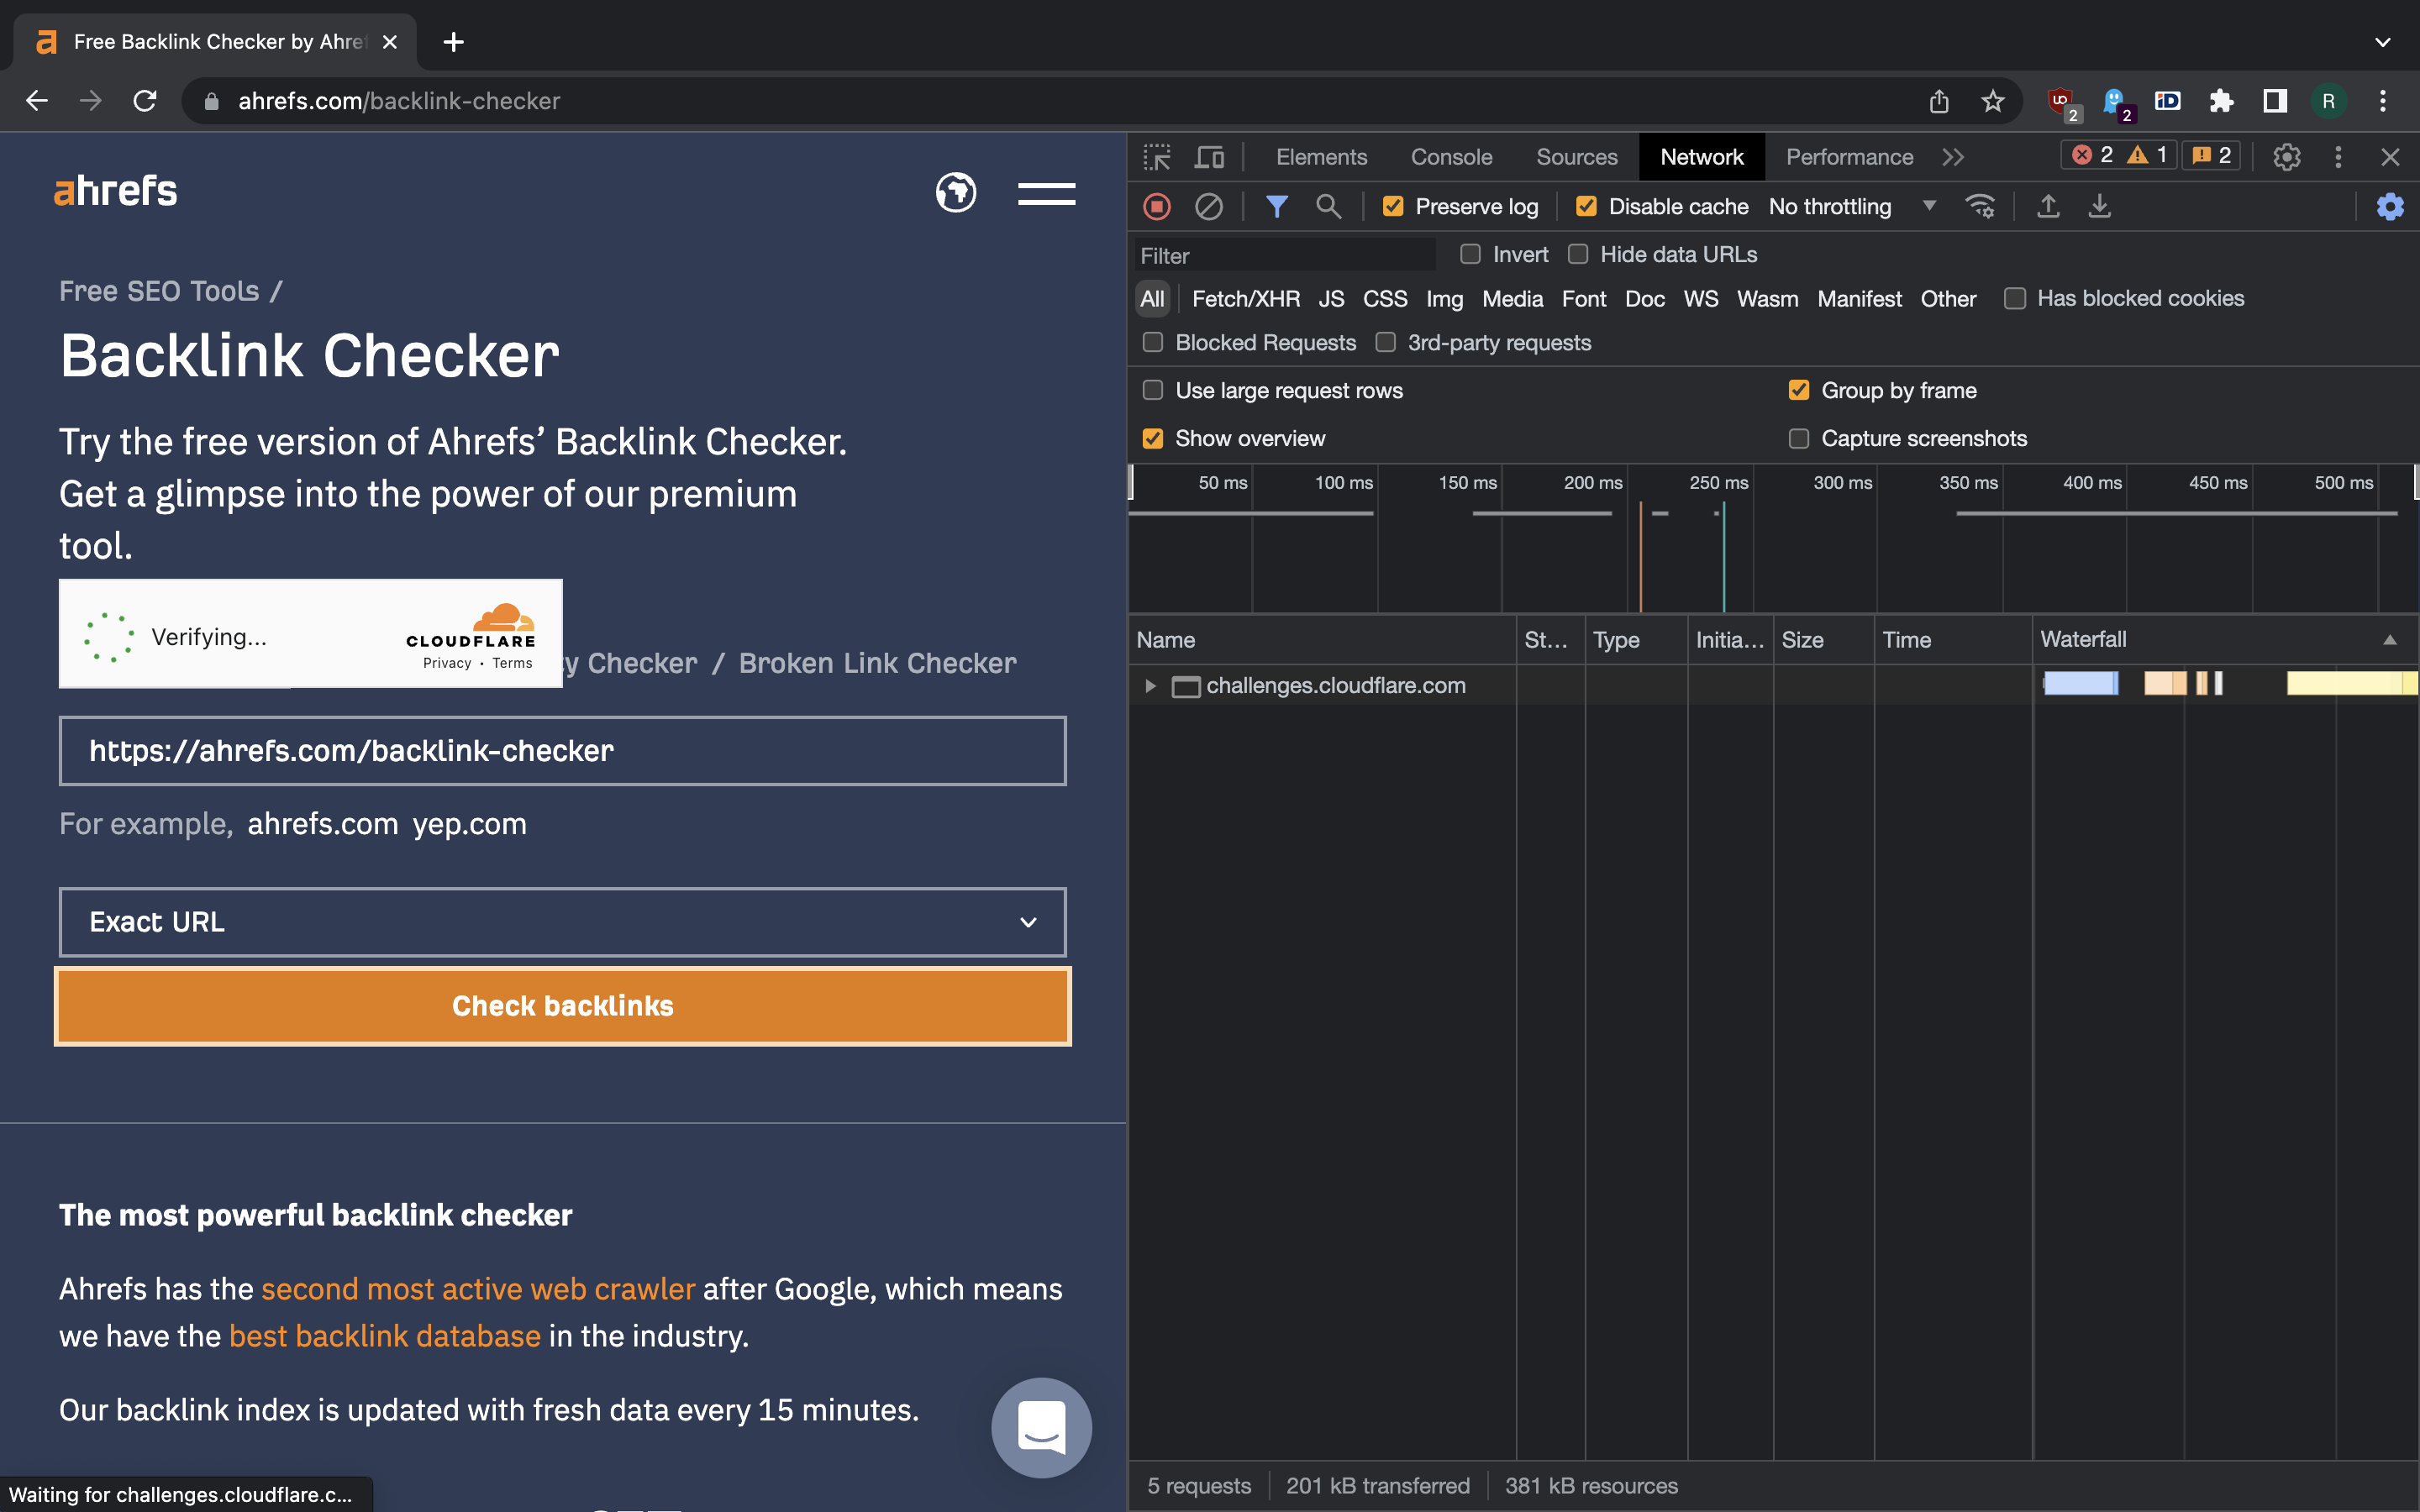Click the yep.com example link
The height and width of the screenshot is (1512, 2420).
click(x=469, y=824)
